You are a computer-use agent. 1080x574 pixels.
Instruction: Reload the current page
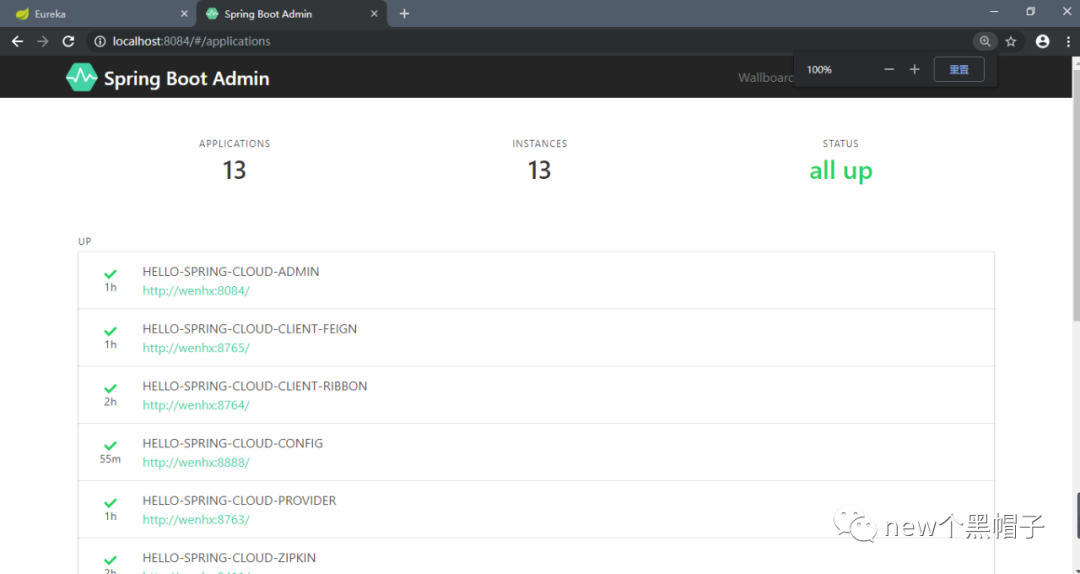[68, 41]
